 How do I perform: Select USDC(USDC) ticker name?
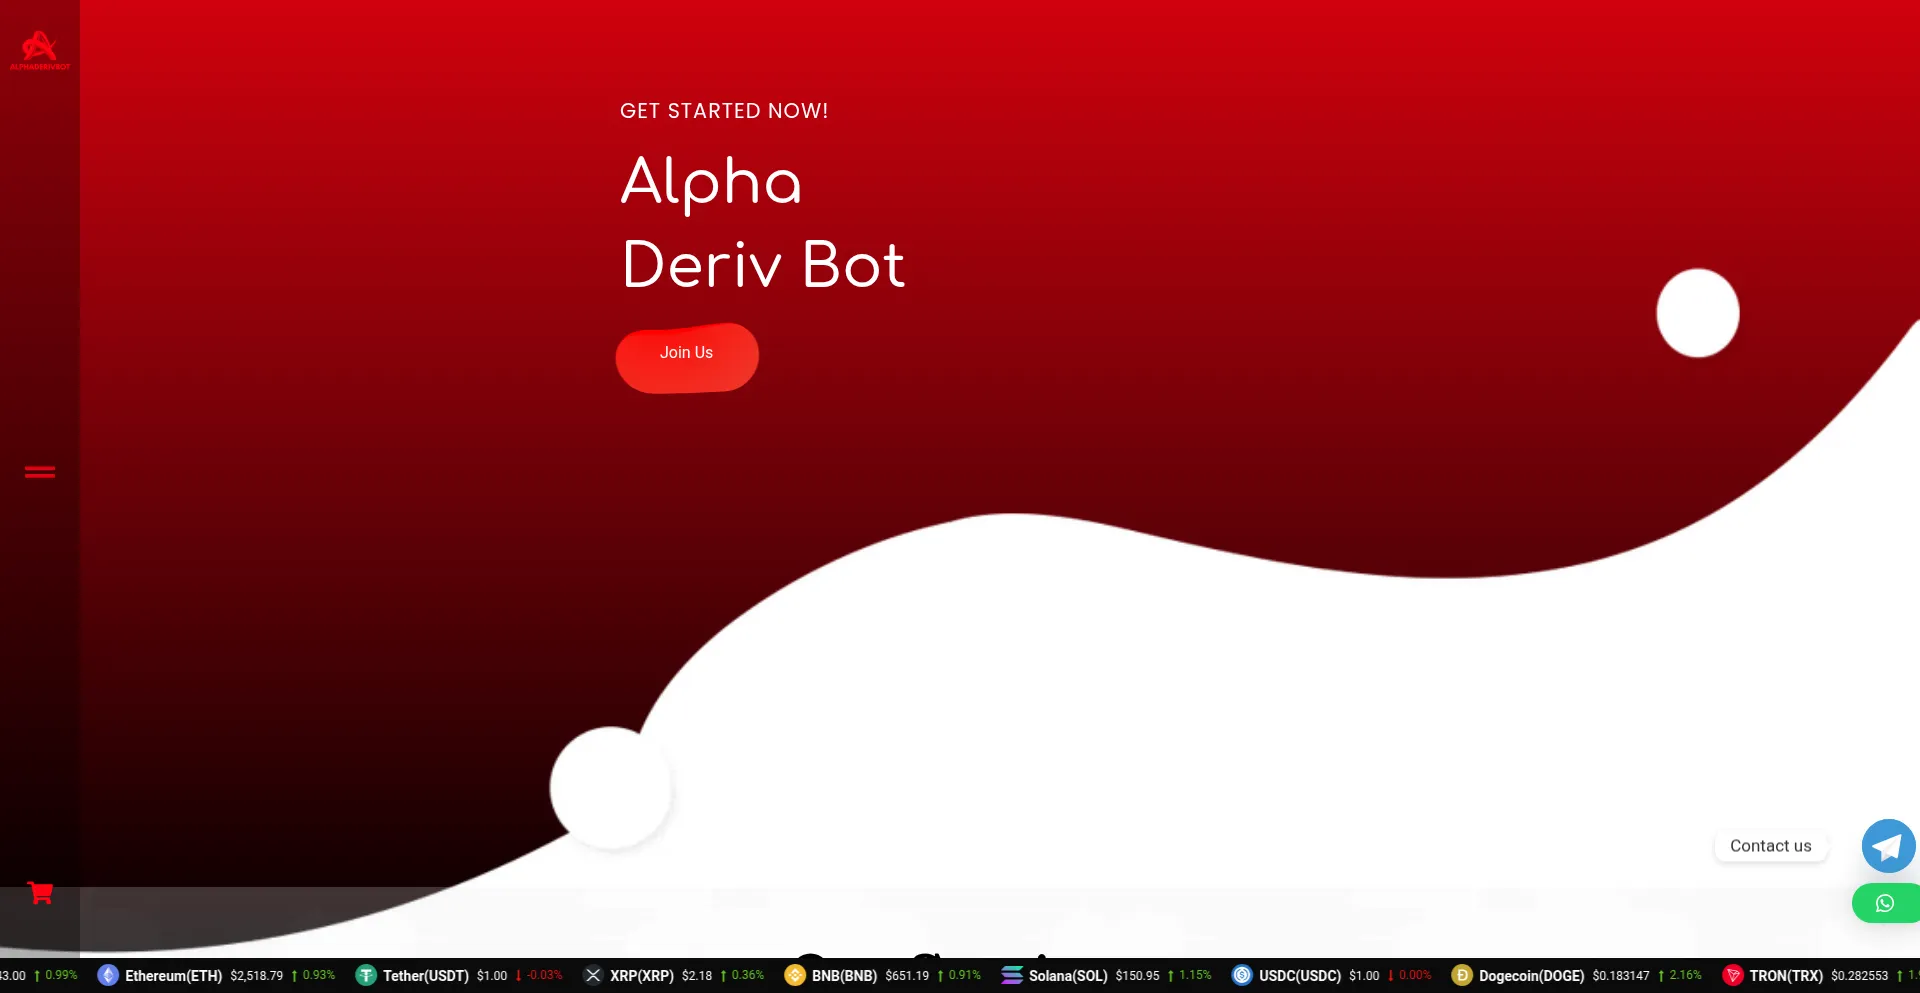1300,976
